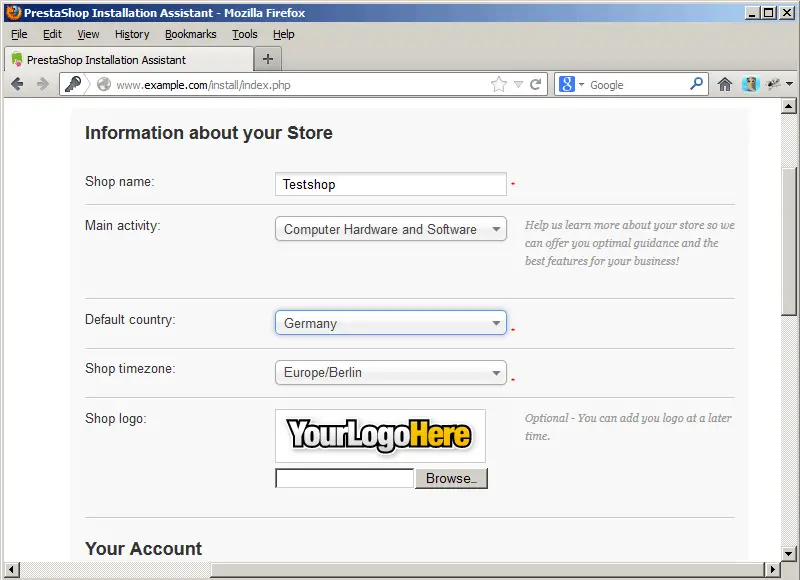Click the site identity globe icon
Screen dimensions: 800x580
pyautogui.click(x=104, y=84)
